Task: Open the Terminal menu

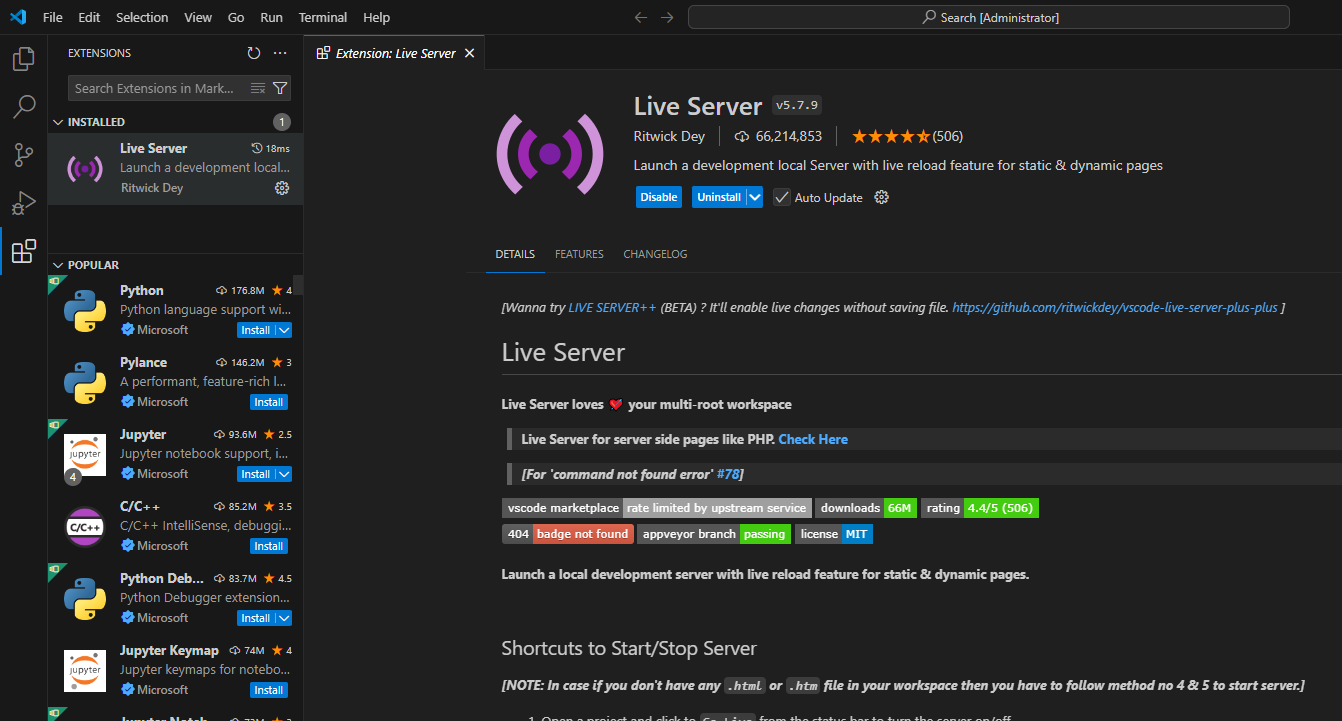Action: 323,17
